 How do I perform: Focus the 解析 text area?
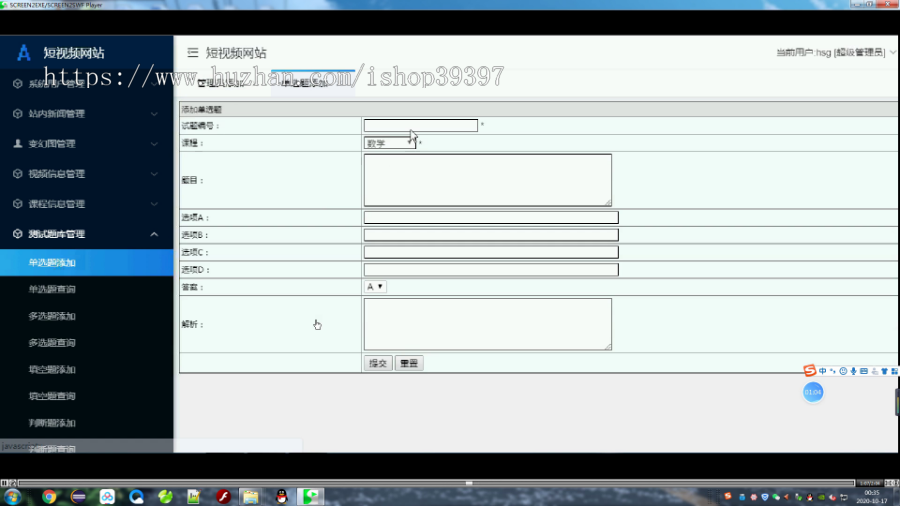tap(488, 324)
